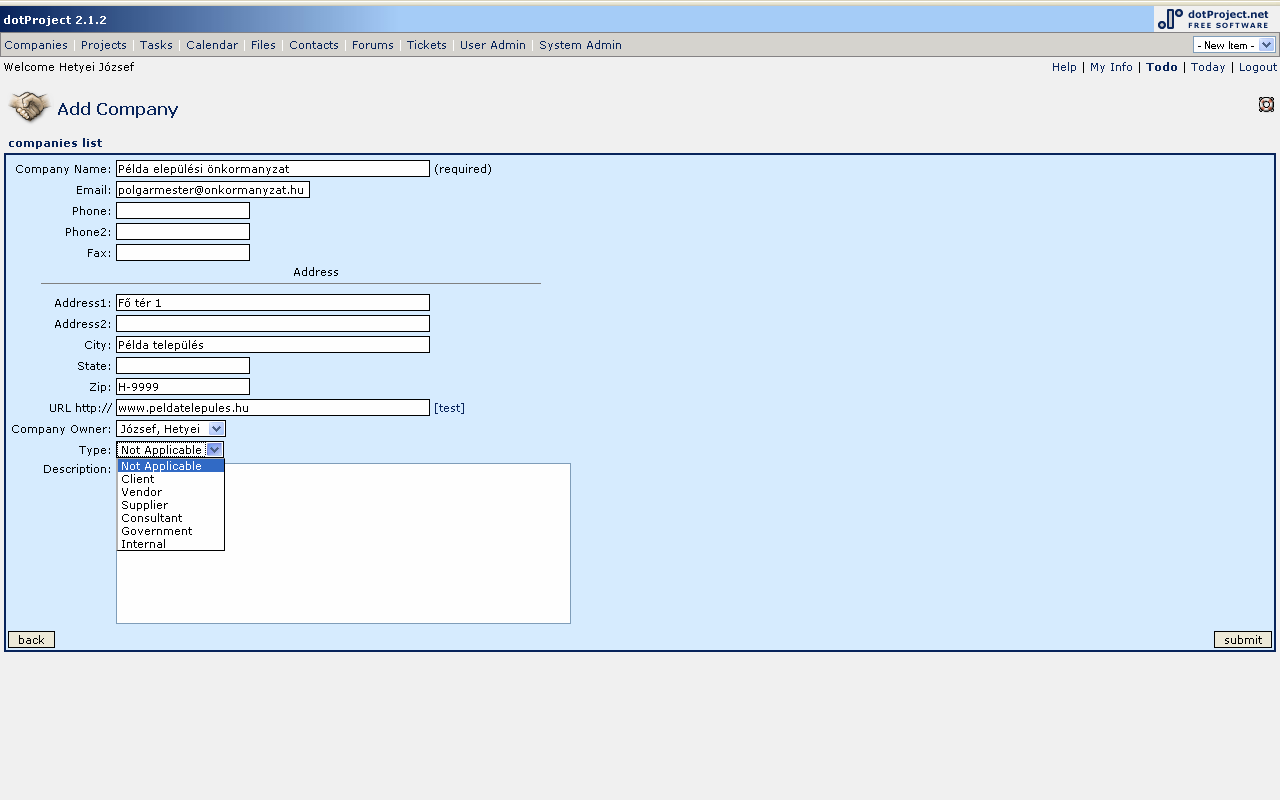Open the Contacts menu

click(x=314, y=45)
